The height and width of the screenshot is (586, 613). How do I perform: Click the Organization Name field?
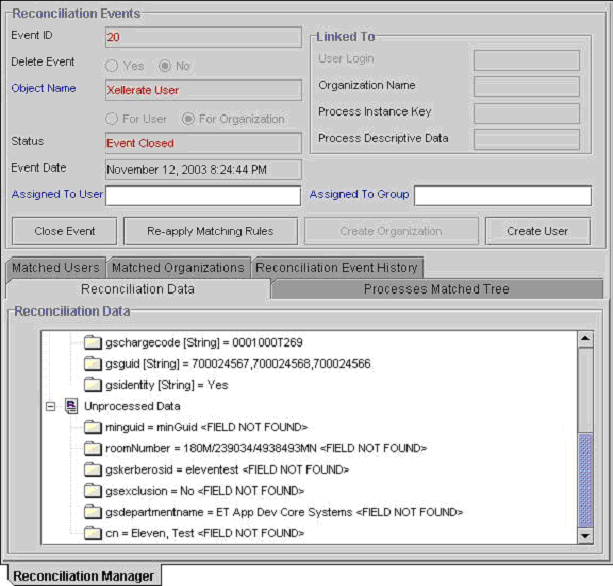527,86
